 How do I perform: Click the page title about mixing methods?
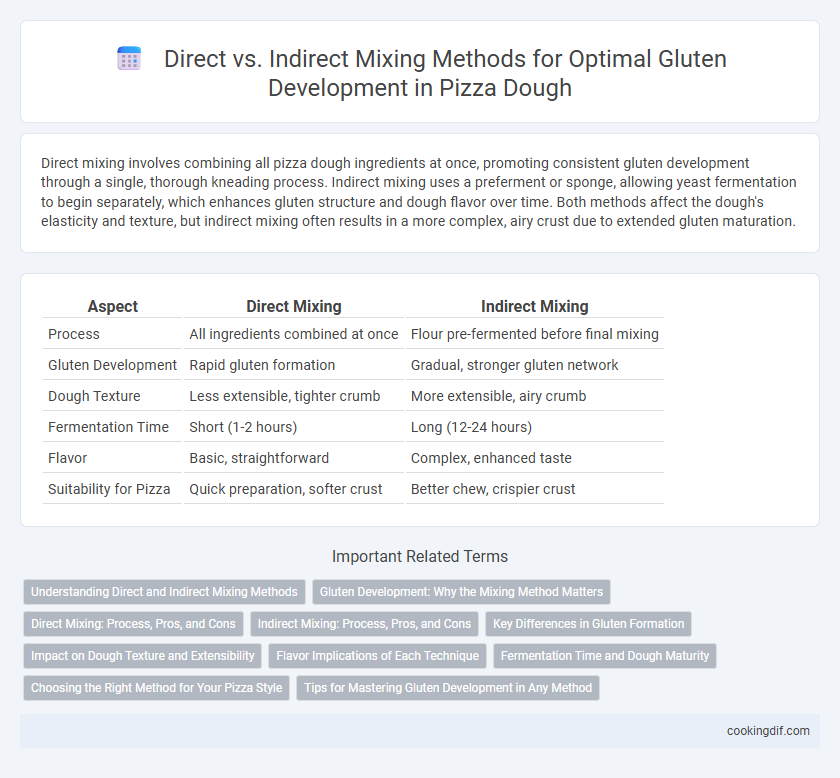pyautogui.click(x=445, y=73)
